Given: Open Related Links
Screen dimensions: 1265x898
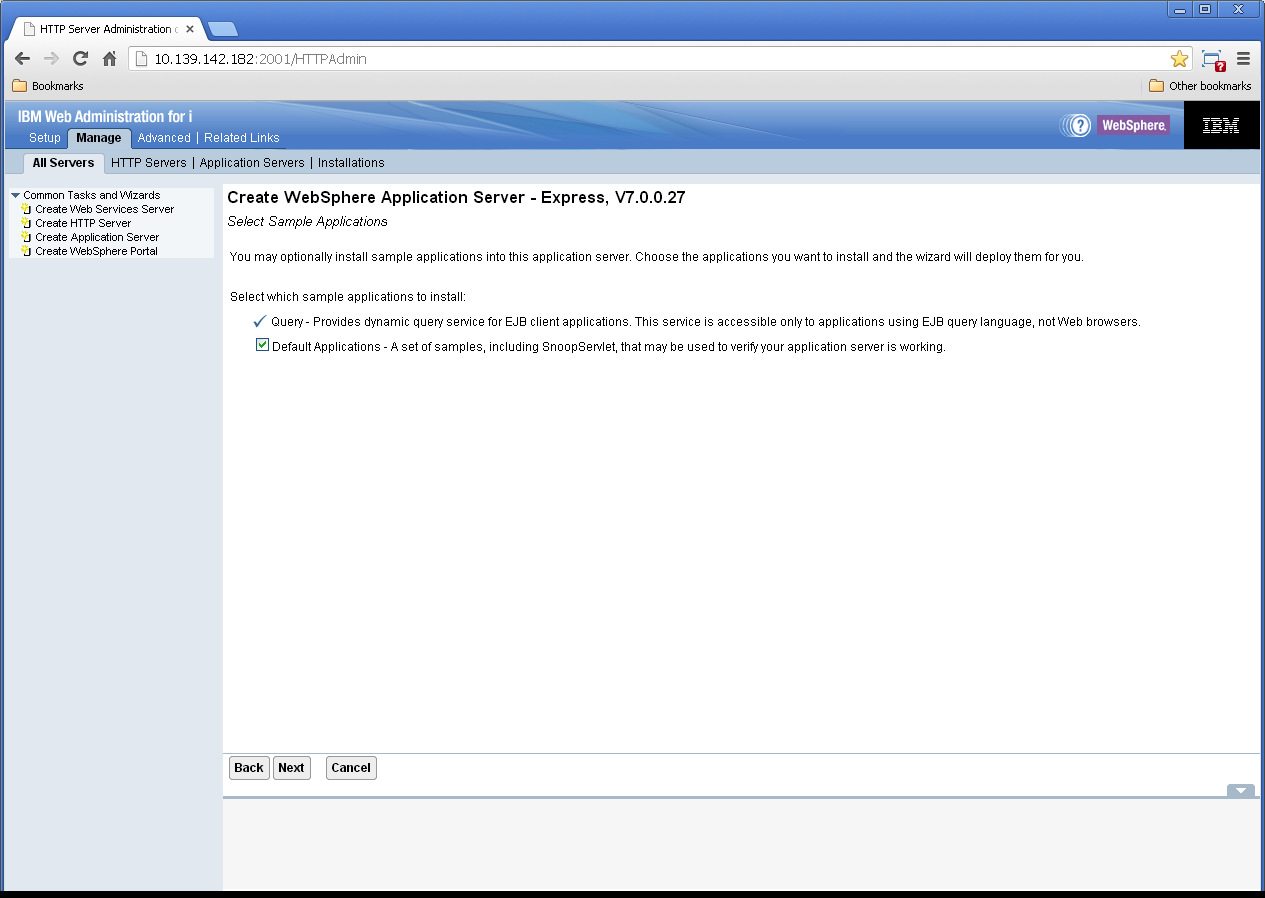Looking at the screenshot, I should (x=242, y=138).
